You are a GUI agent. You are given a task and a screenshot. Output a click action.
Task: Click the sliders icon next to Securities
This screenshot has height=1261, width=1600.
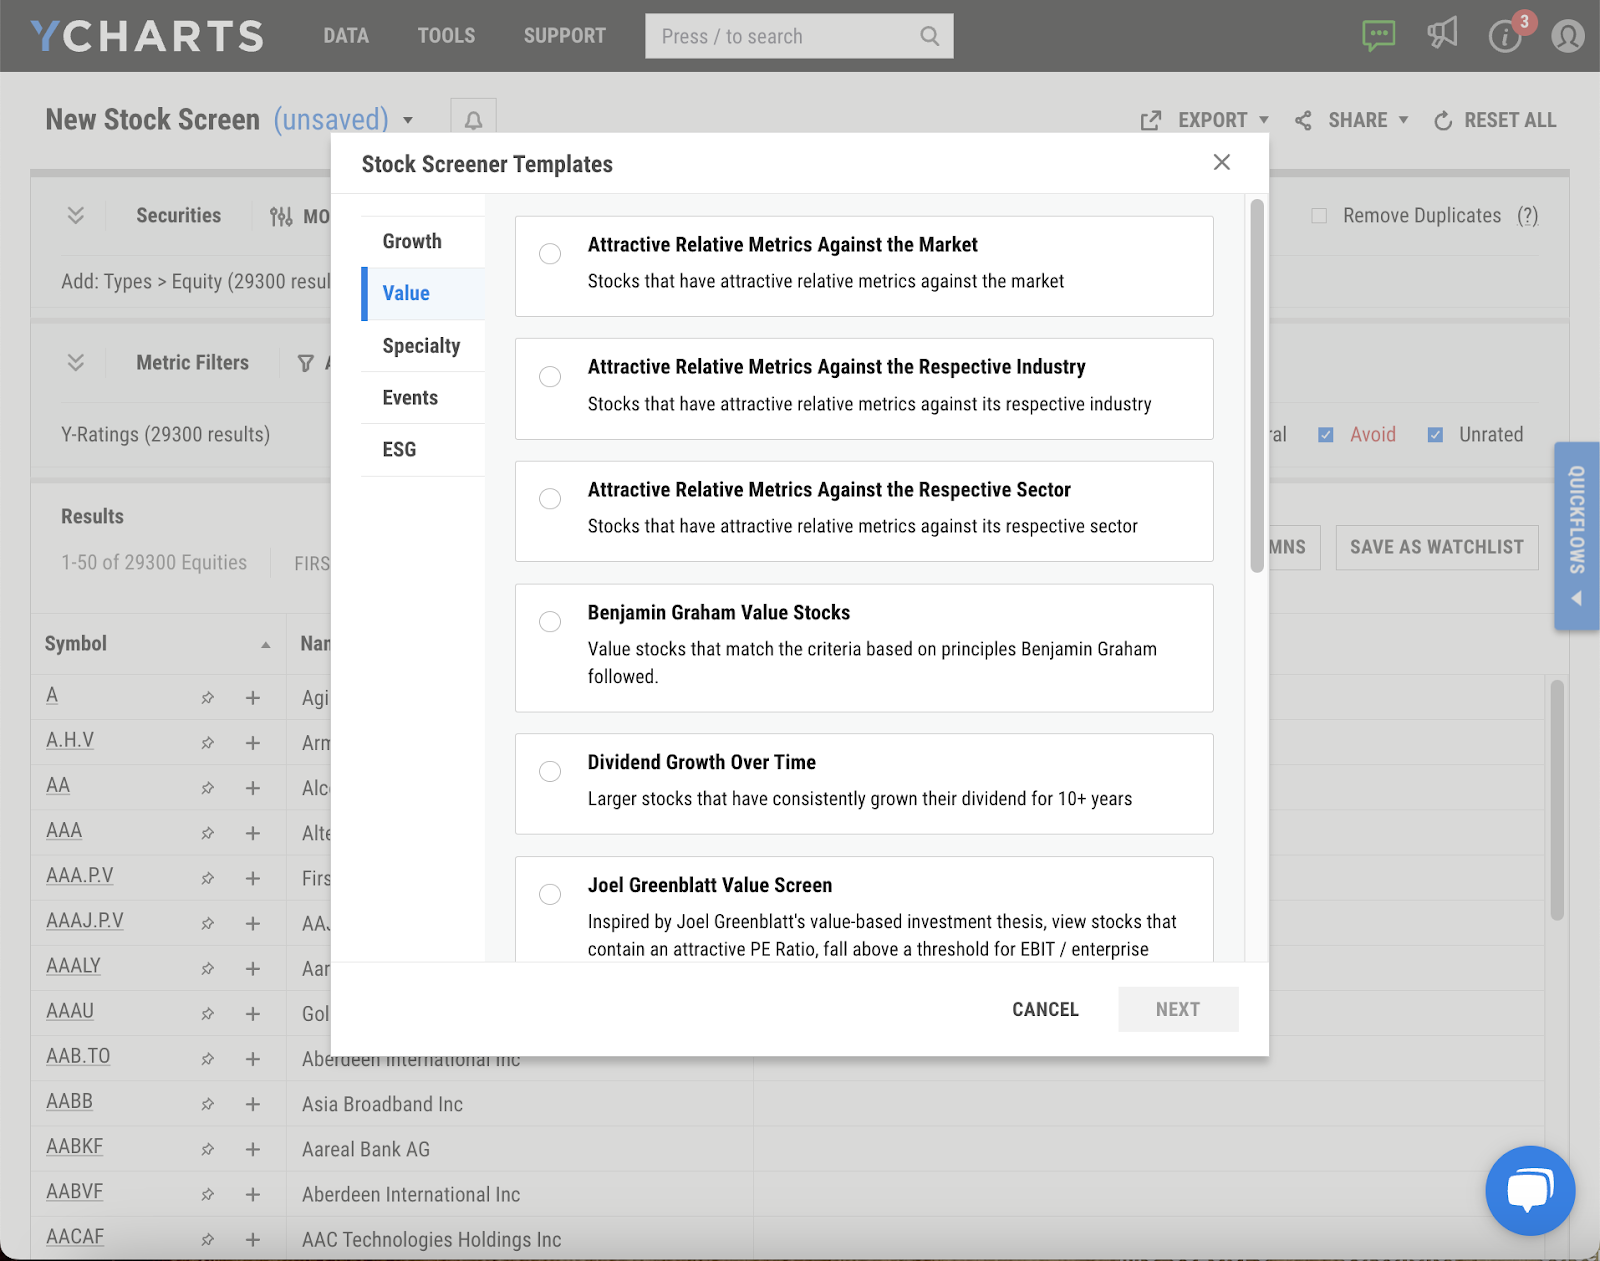[281, 216]
